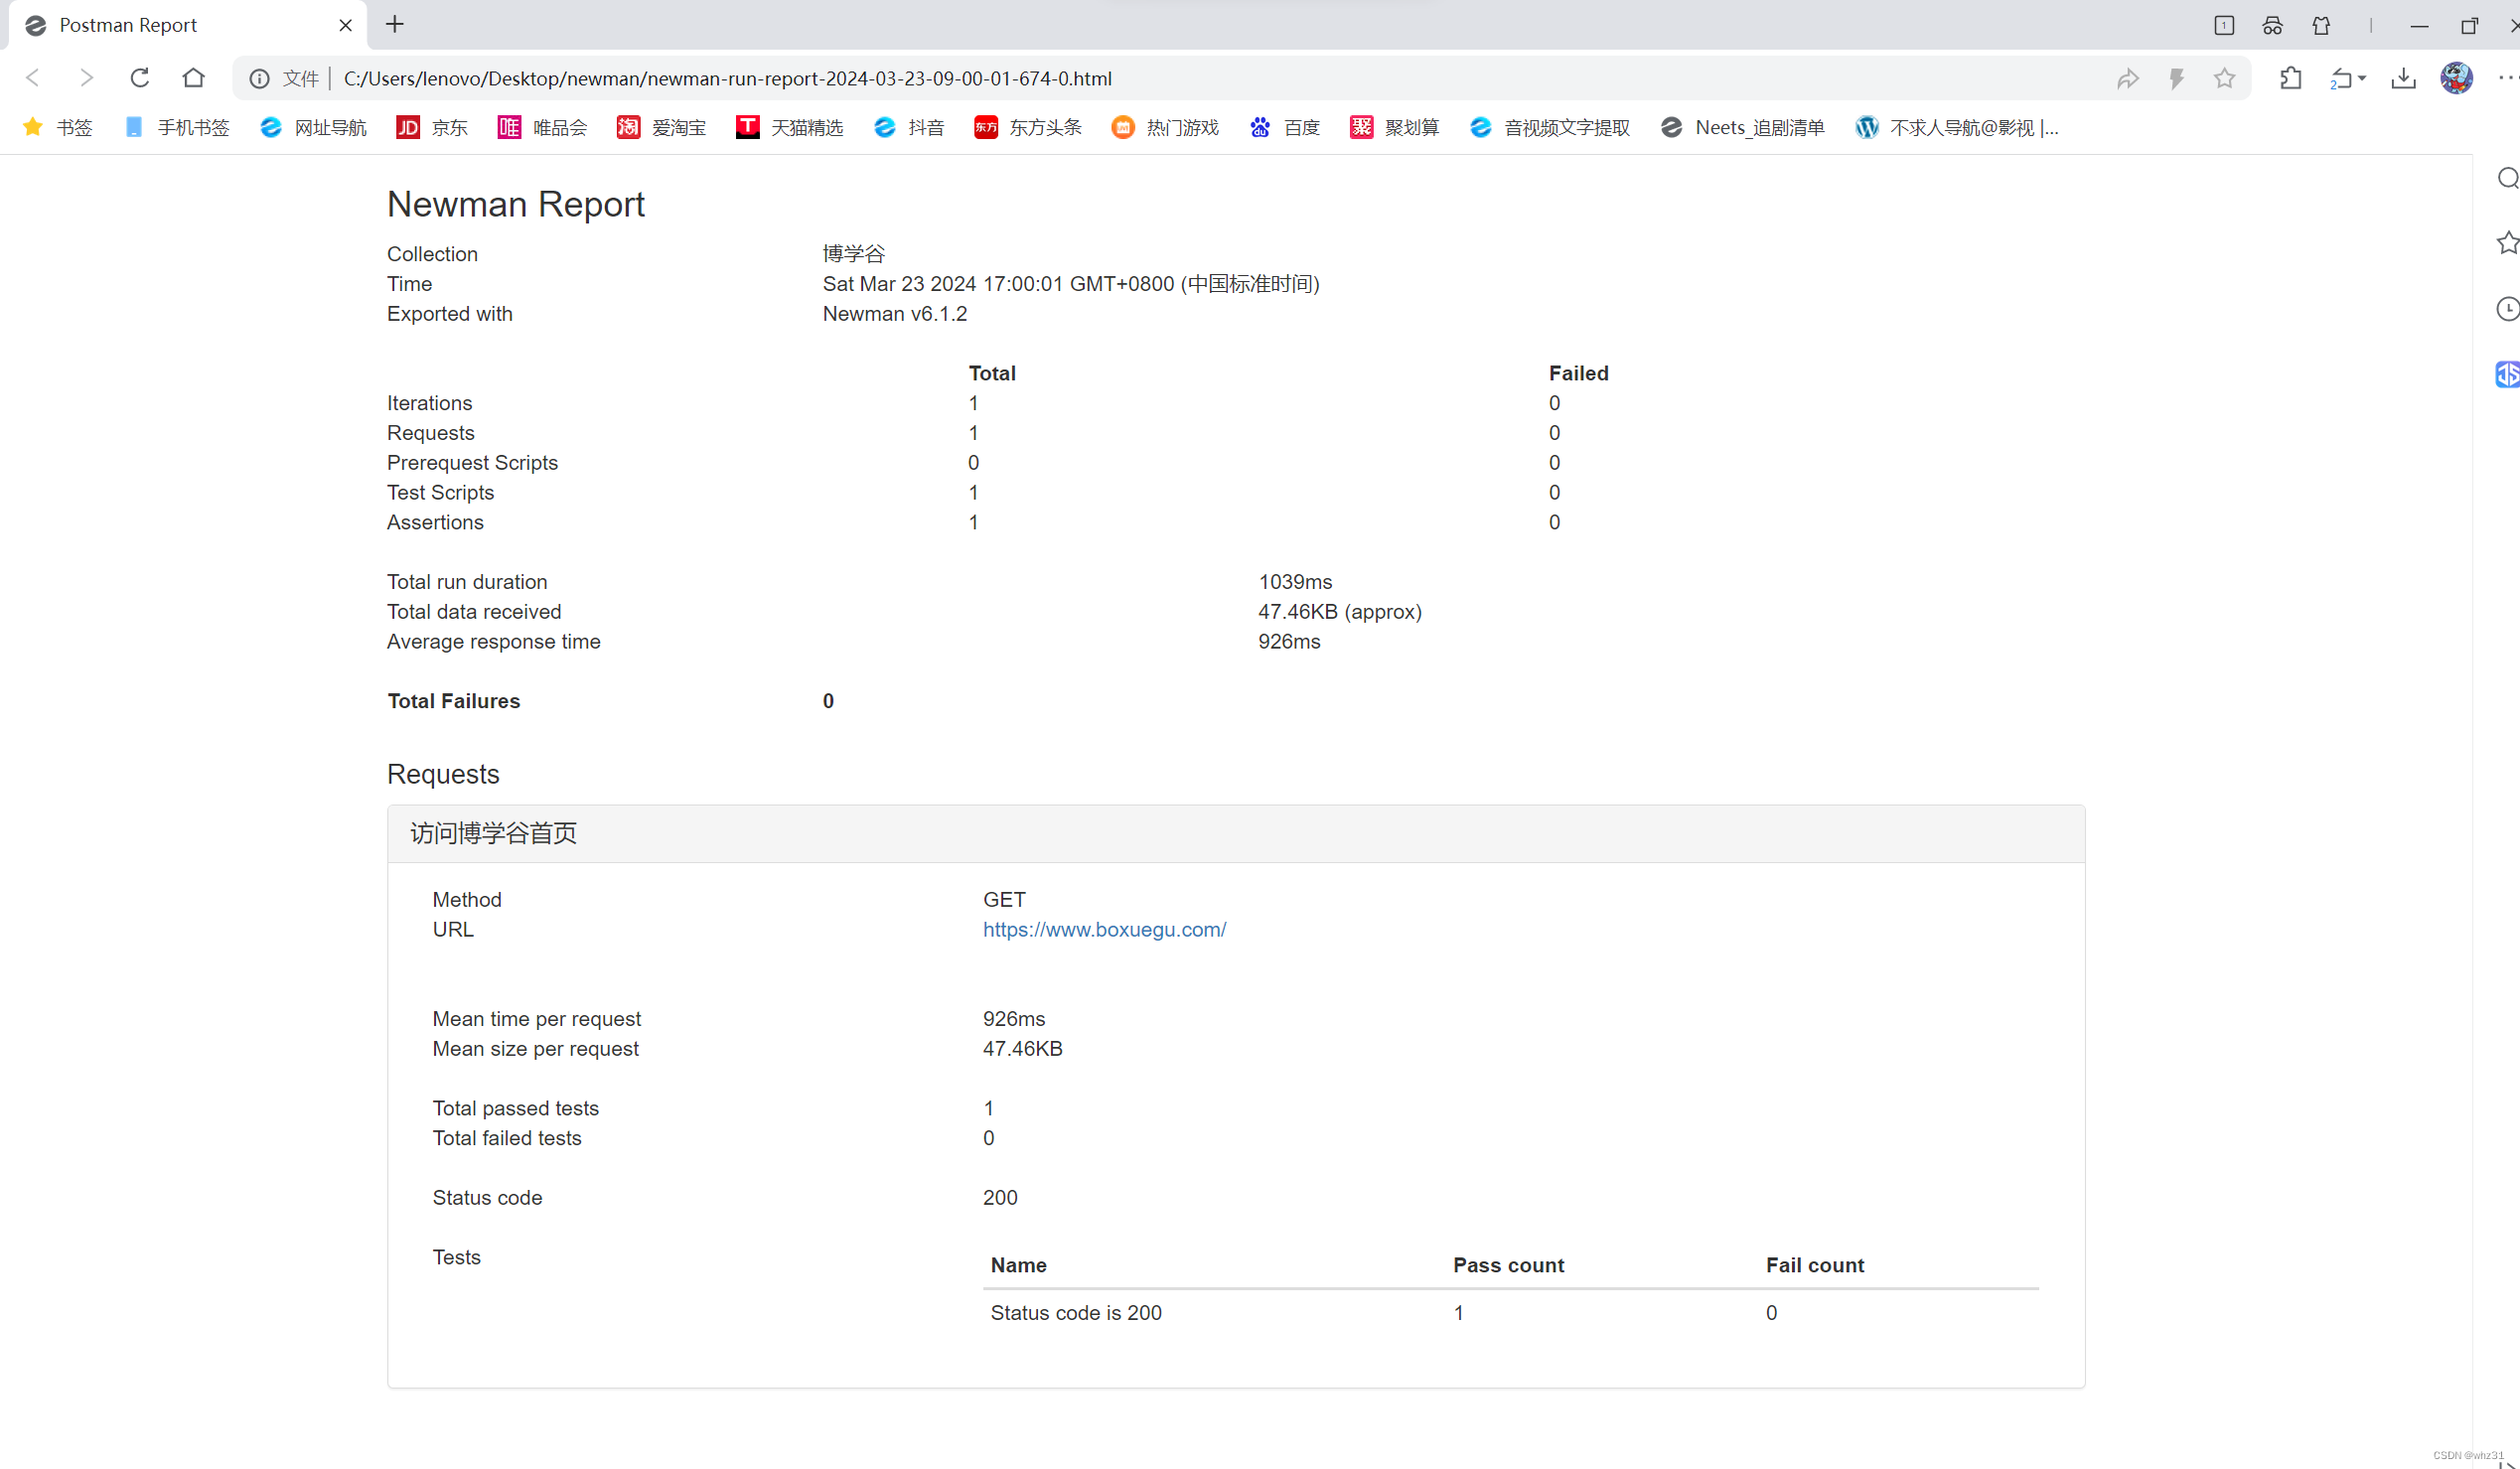The image size is (2520, 1469).
Task: Click the share arrow icon in the address bar
Action: coord(2127,78)
